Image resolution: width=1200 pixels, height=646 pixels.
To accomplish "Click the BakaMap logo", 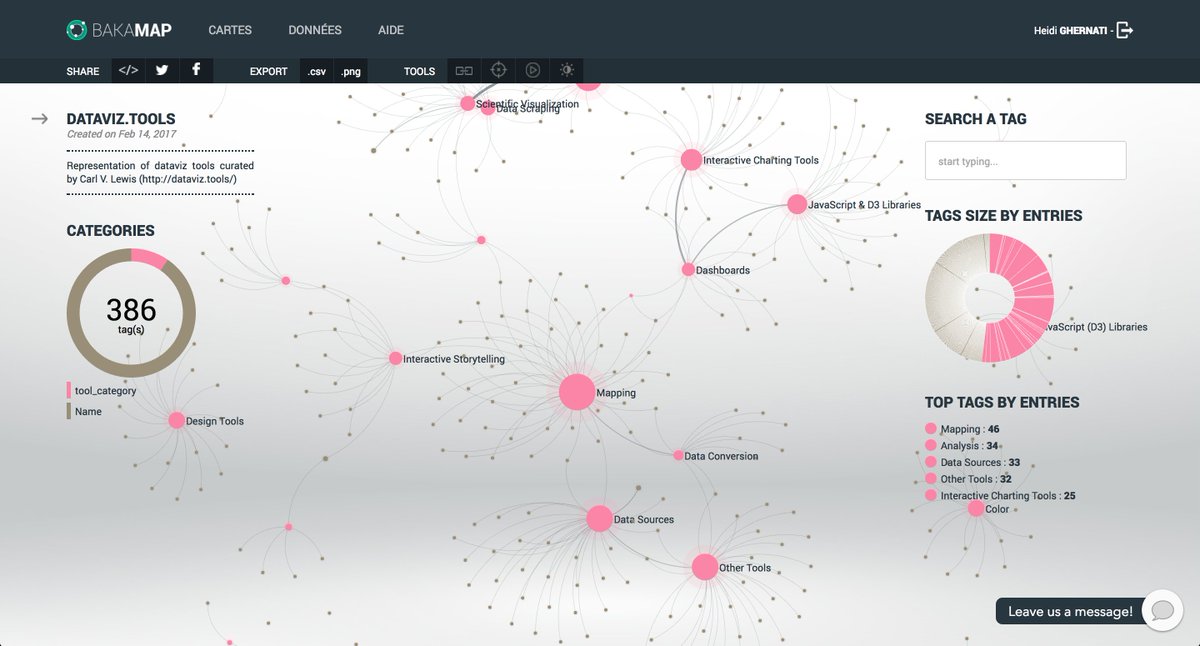I will coord(119,30).
